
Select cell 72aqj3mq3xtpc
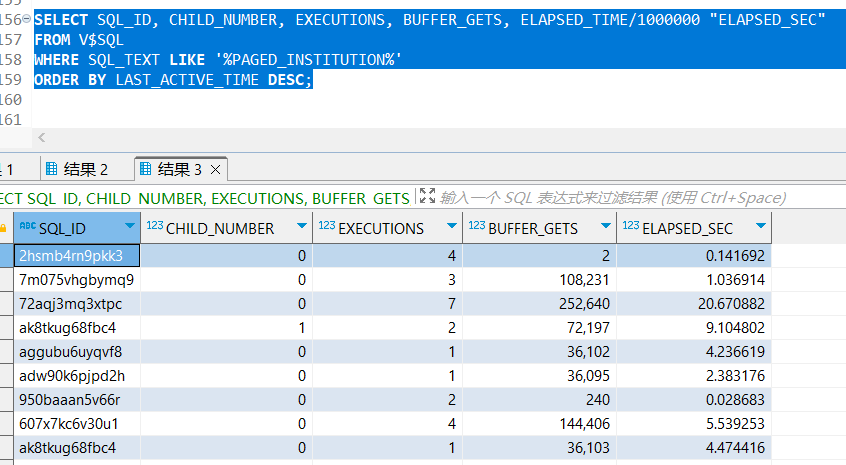(77, 304)
